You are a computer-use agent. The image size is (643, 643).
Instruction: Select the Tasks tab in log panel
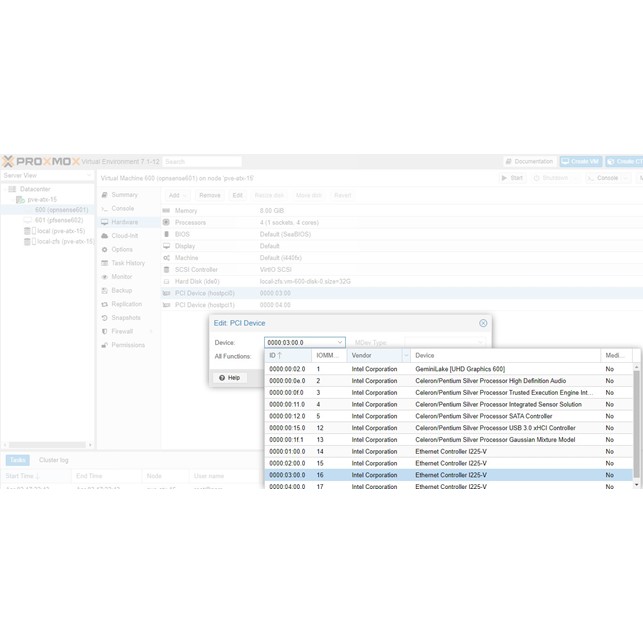point(18,460)
